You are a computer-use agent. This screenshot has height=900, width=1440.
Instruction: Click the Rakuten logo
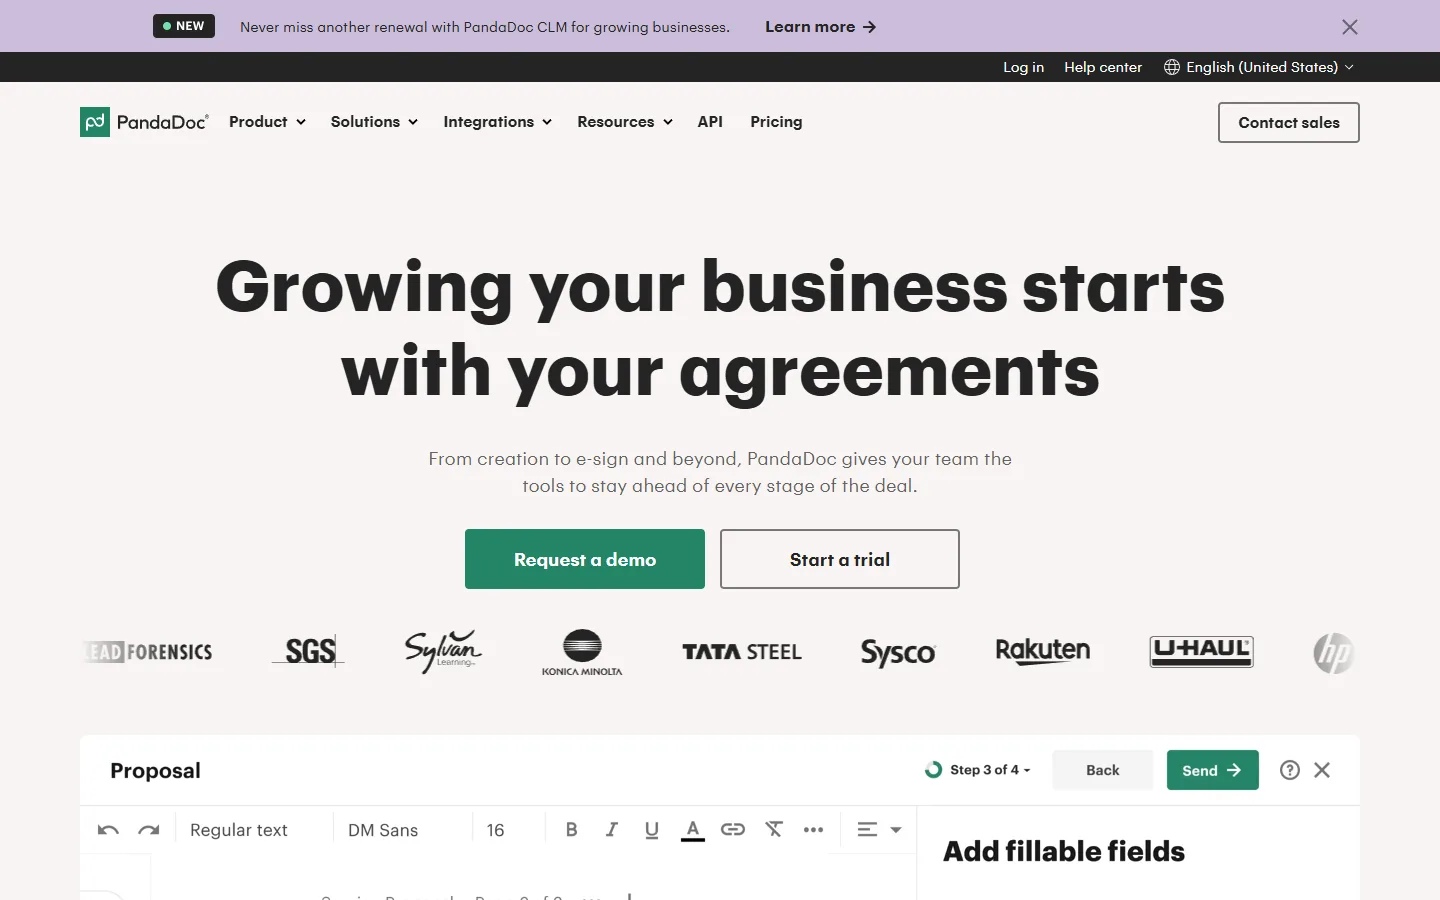point(1043,651)
